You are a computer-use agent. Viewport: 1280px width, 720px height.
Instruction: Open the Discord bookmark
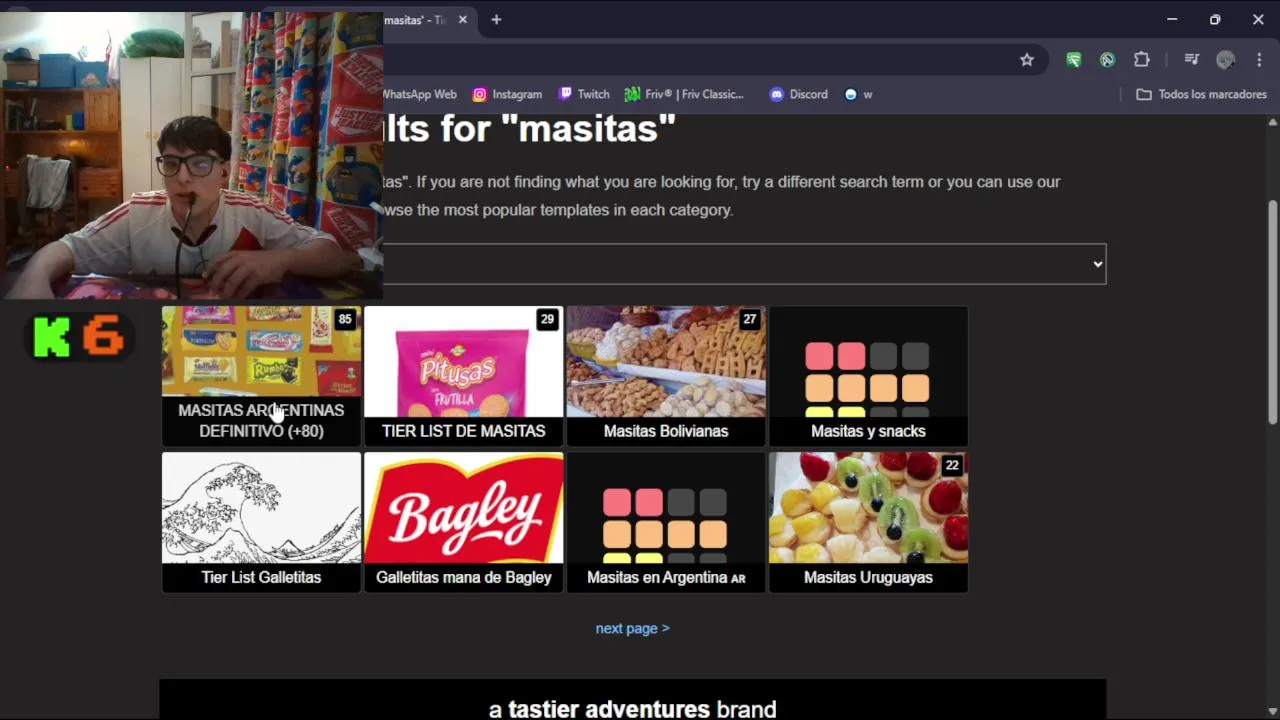pos(798,94)
